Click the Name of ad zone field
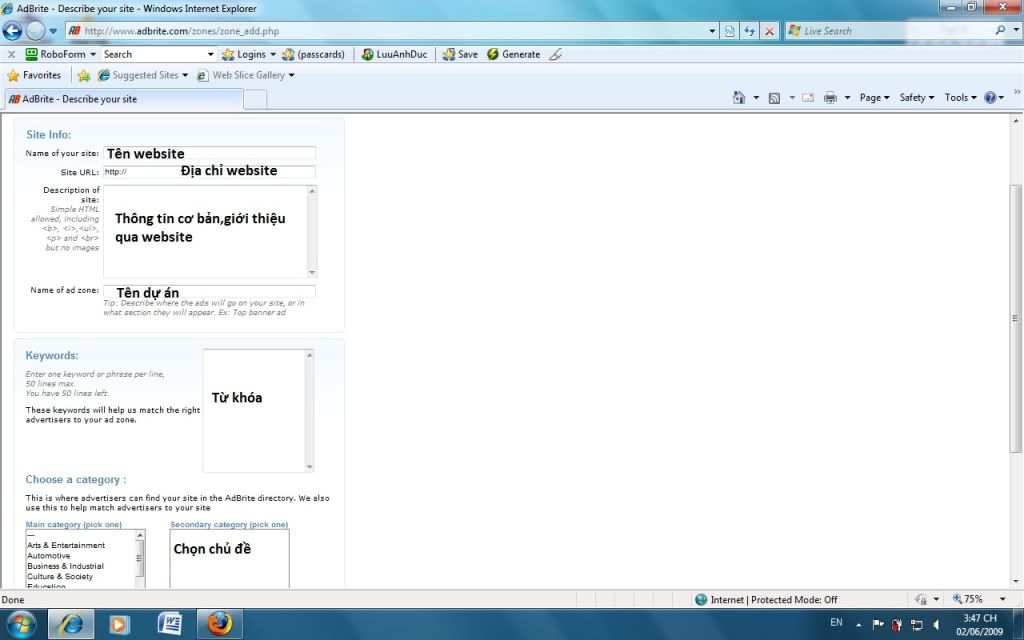Screen dimensions: 1024x640 point(209,291)
